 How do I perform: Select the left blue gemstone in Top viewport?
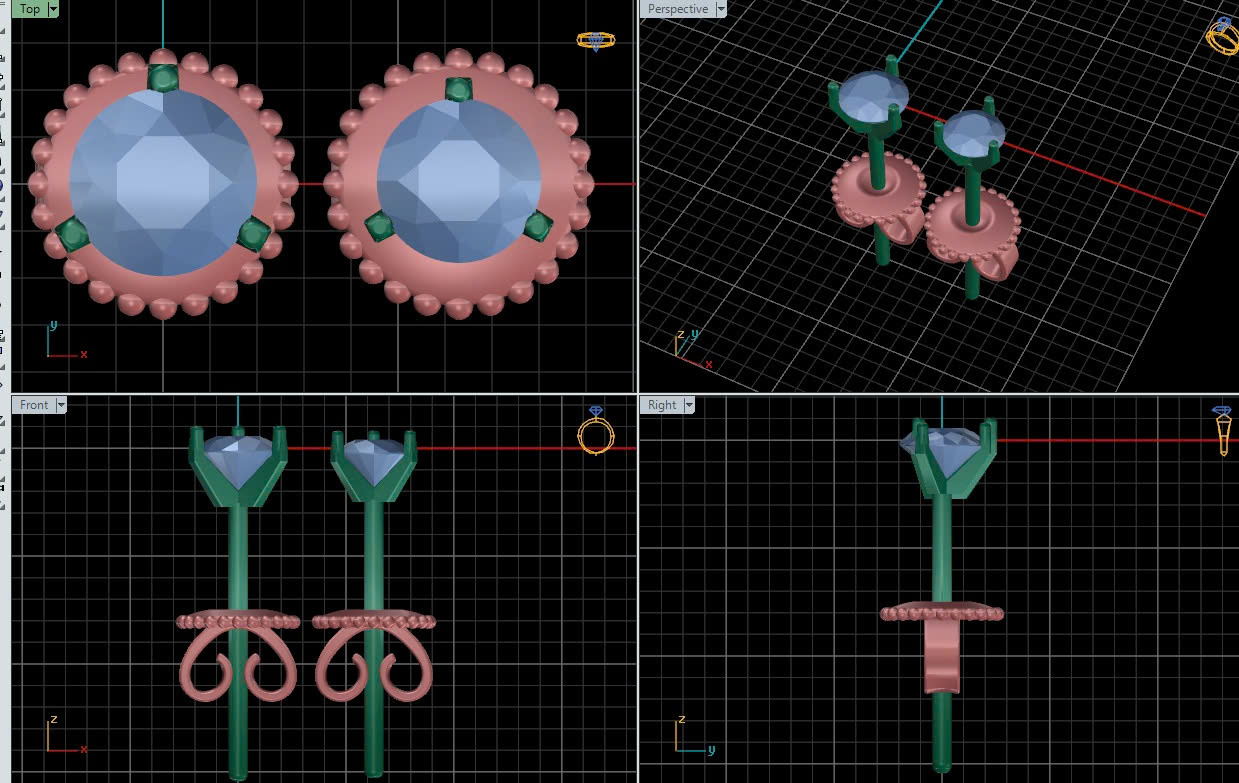(x=163, y=183)
